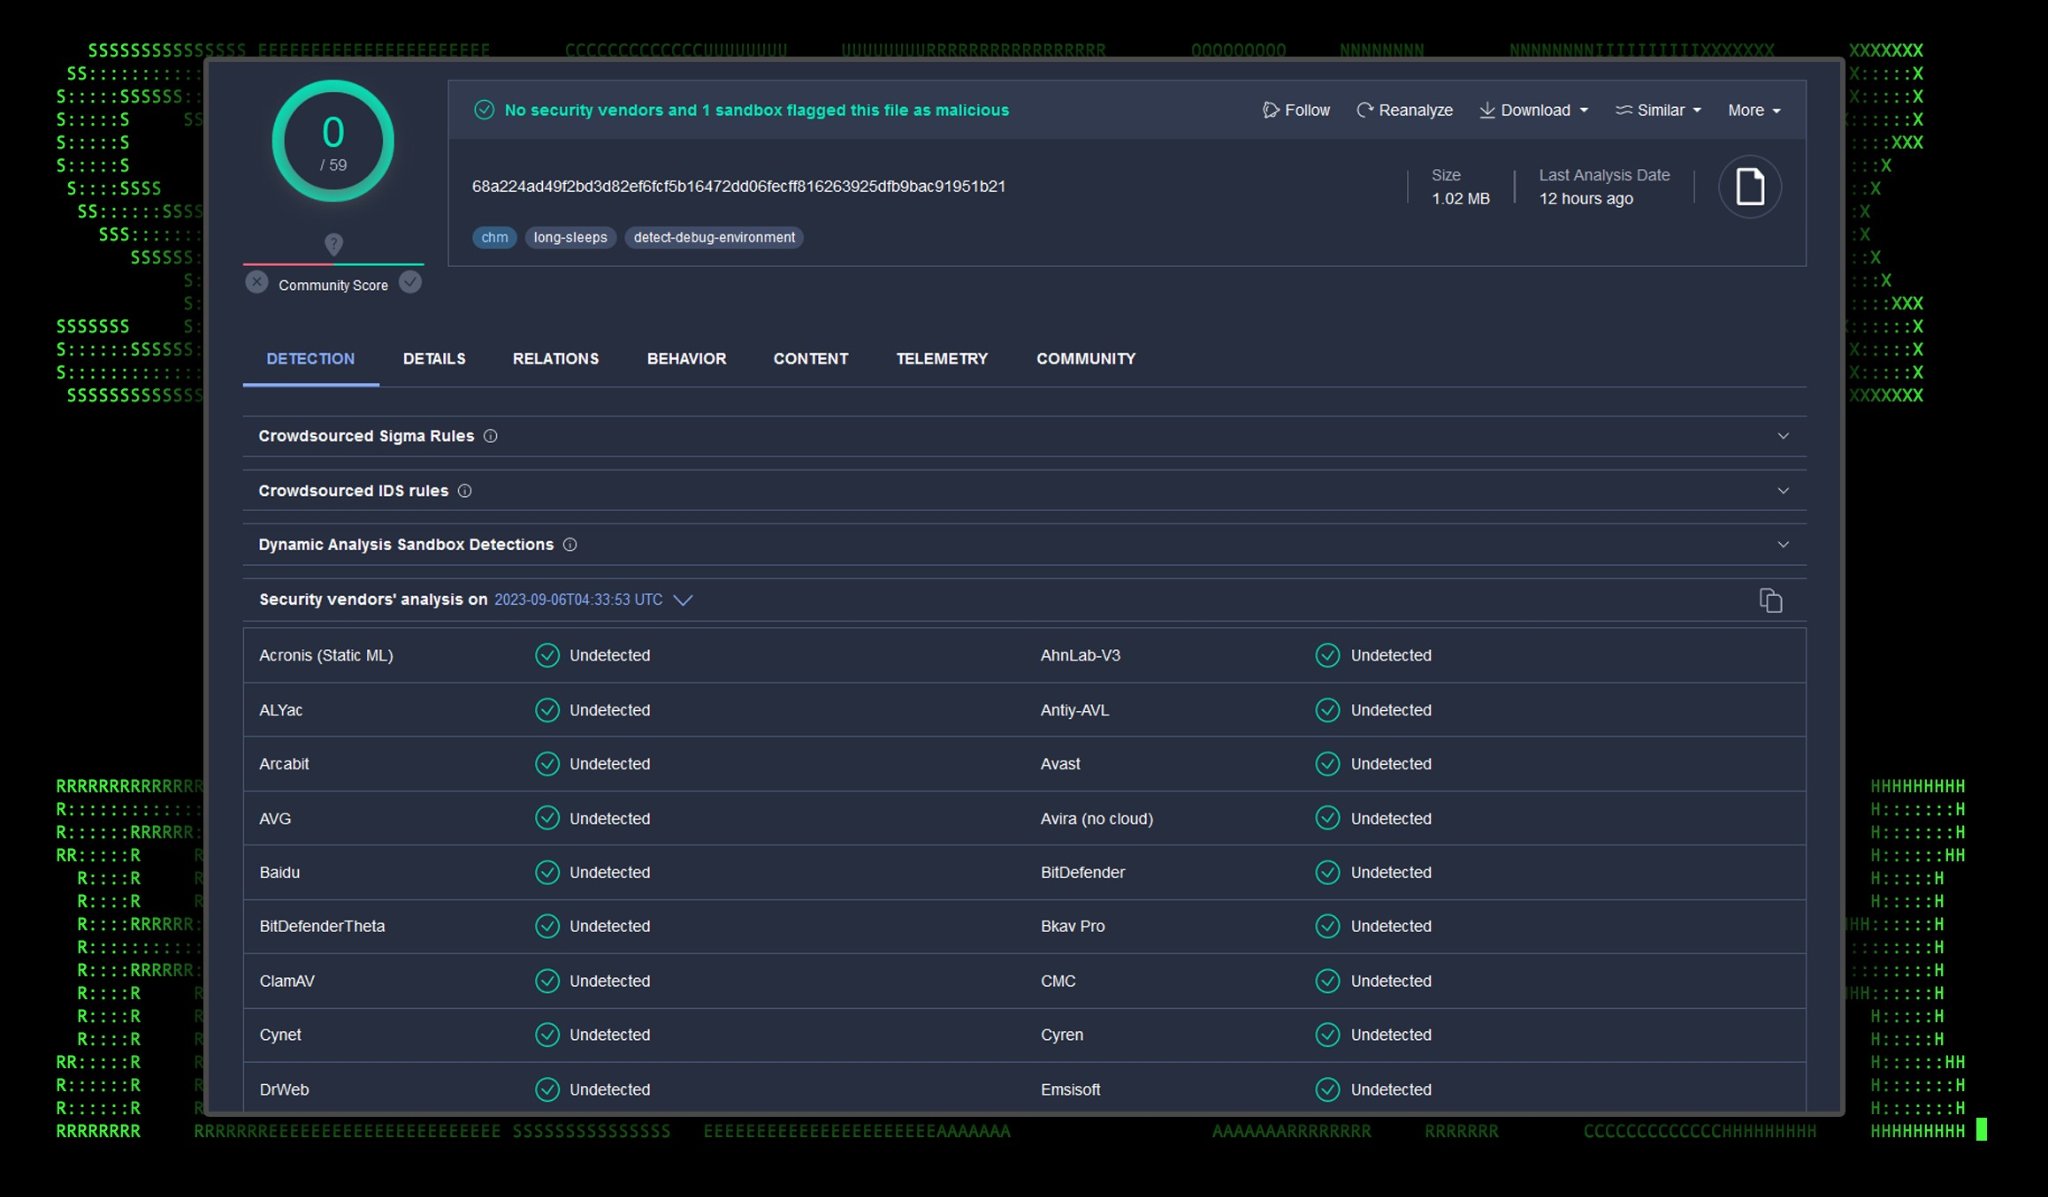The image size is (2048, 1197).
Task: Click the 0/59 detection score gauge
Action: pyautogui.click(x=333, y=142)
